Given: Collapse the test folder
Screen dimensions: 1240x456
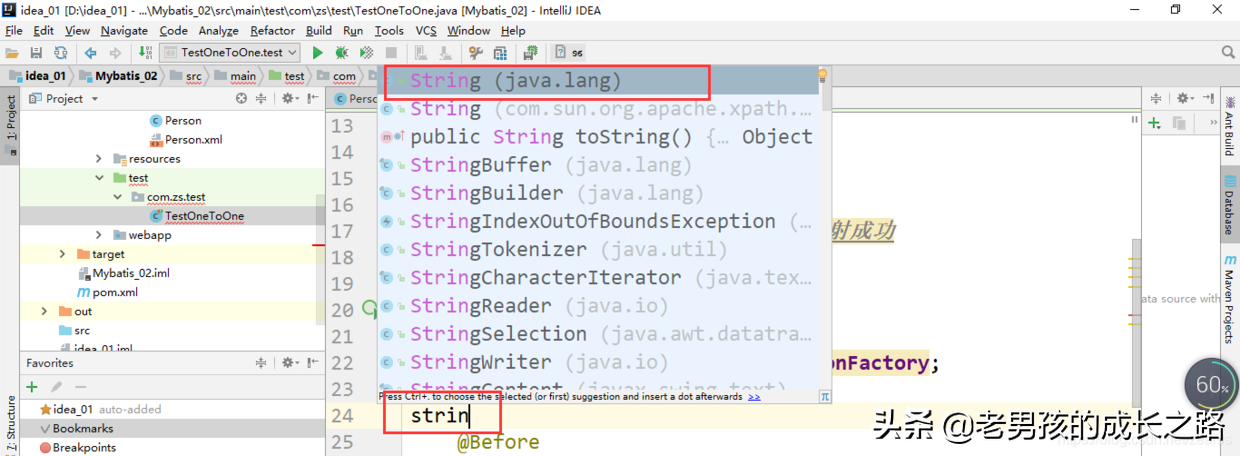Looking at the screenshot, I should [x=99, y=178].
